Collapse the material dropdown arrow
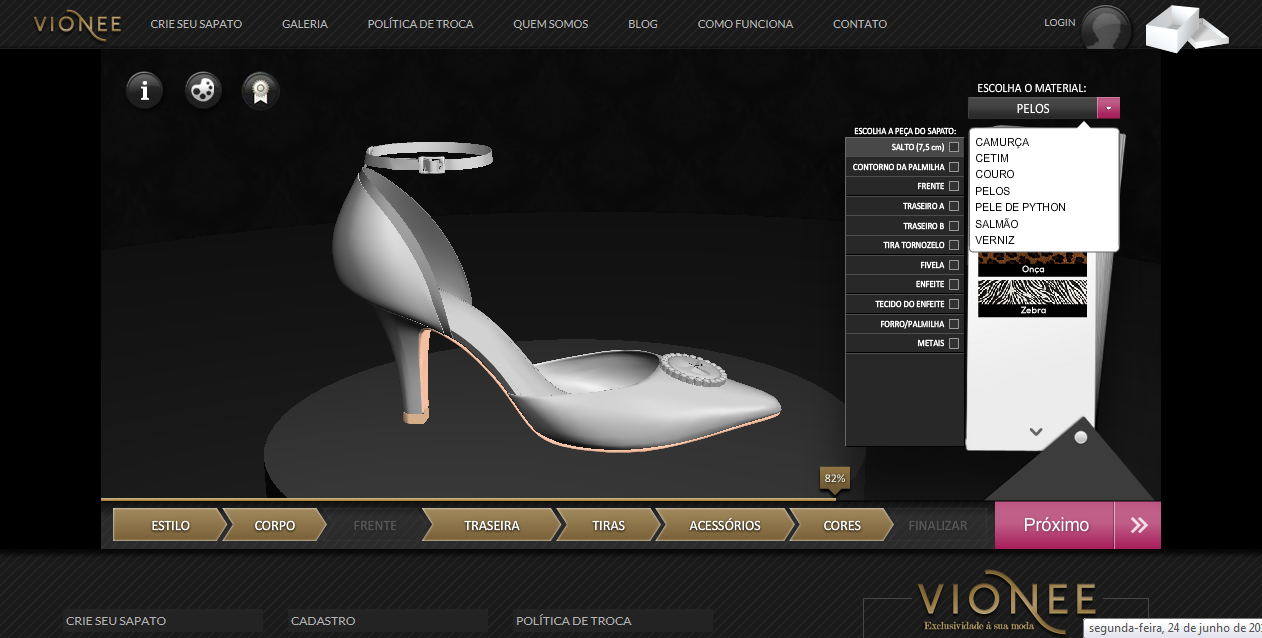 1108,108
